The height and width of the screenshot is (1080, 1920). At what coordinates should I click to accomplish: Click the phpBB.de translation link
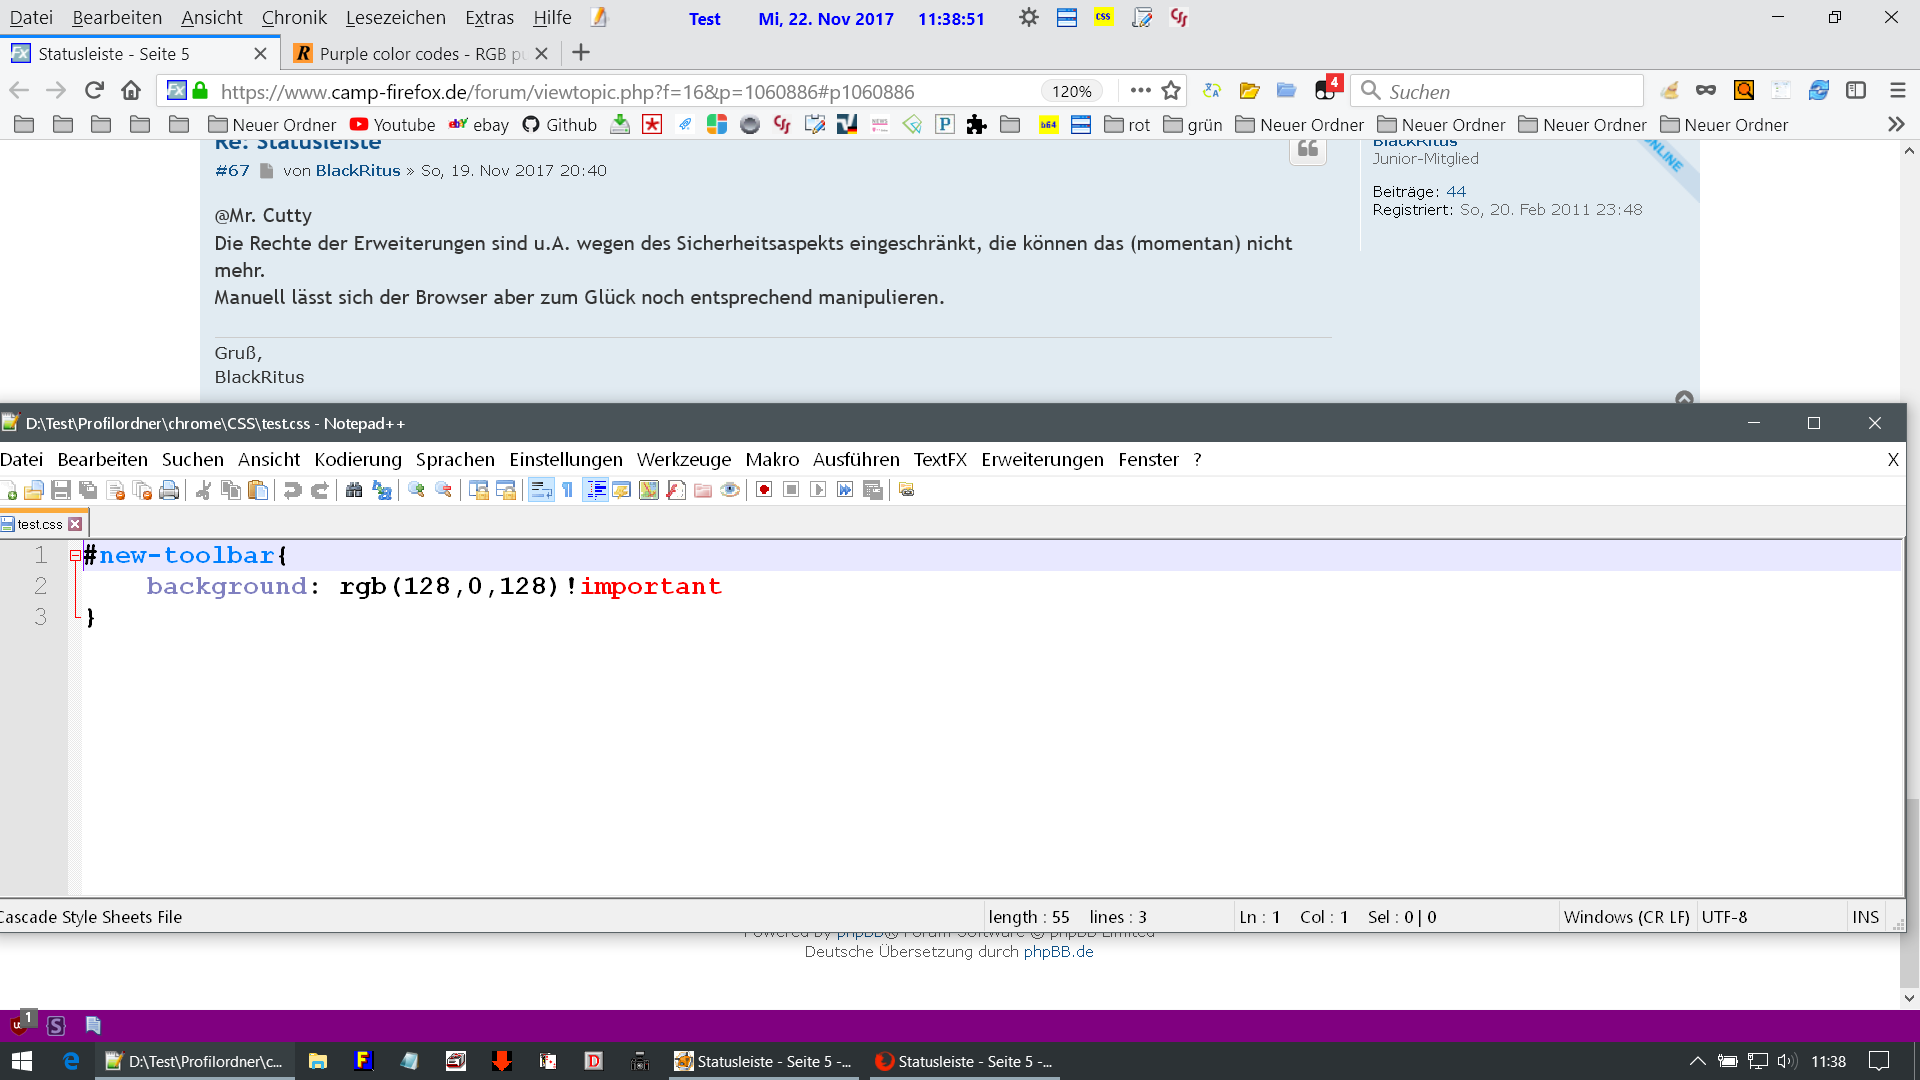(x=1058, y=952)
